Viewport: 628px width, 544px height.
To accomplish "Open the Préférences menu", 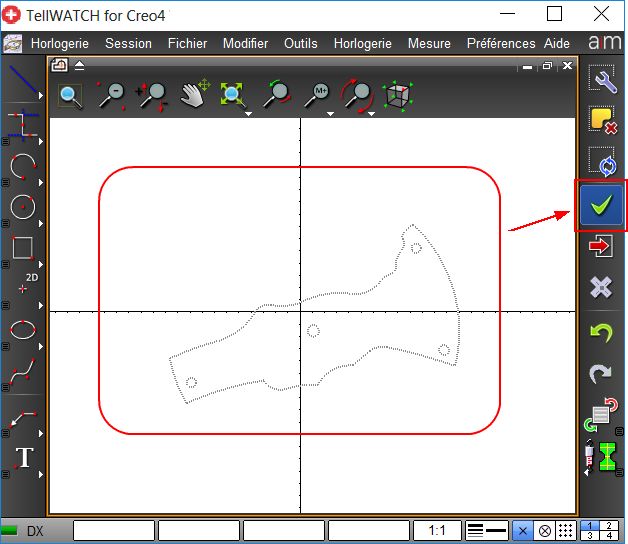I will [x=501, y=43].
